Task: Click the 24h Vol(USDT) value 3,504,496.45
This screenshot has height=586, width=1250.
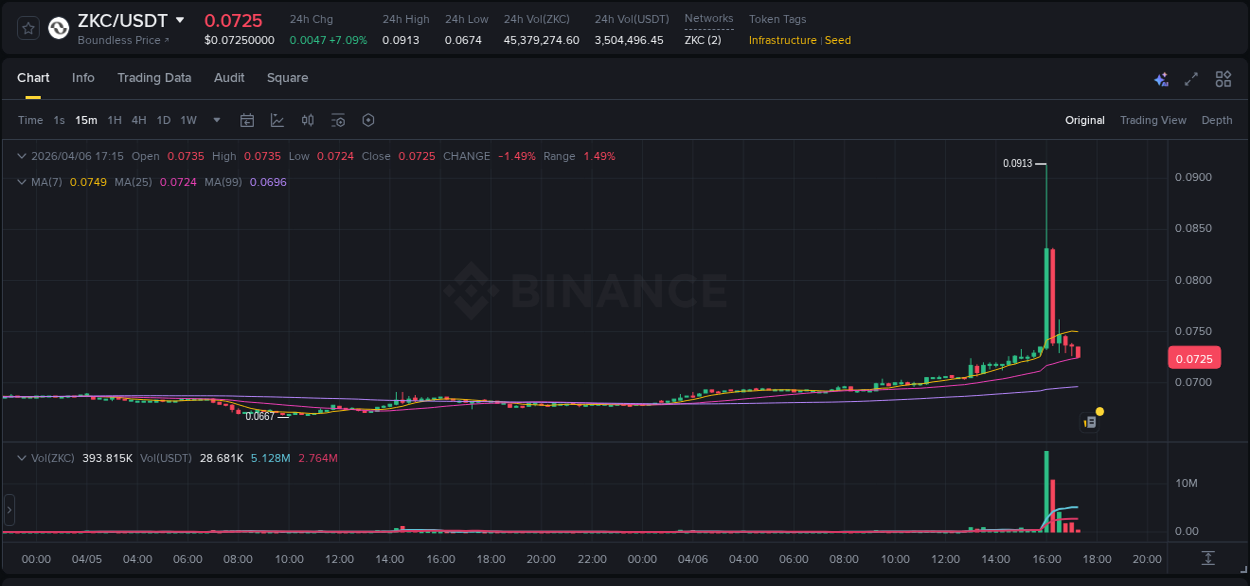Action: pyautogui.click(x=629, y=40)
